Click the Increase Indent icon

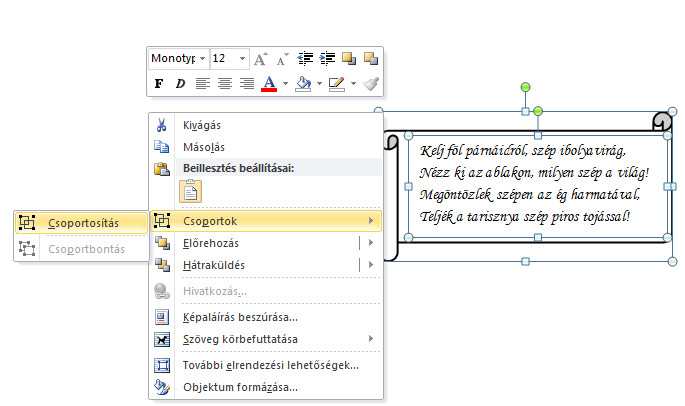tap(327, 59)
